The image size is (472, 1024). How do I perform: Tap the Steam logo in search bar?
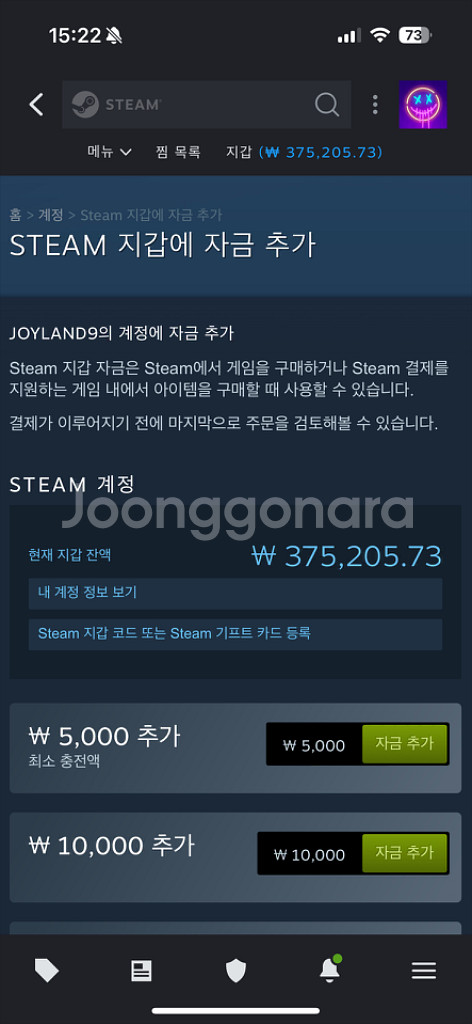tap(116, 104)
